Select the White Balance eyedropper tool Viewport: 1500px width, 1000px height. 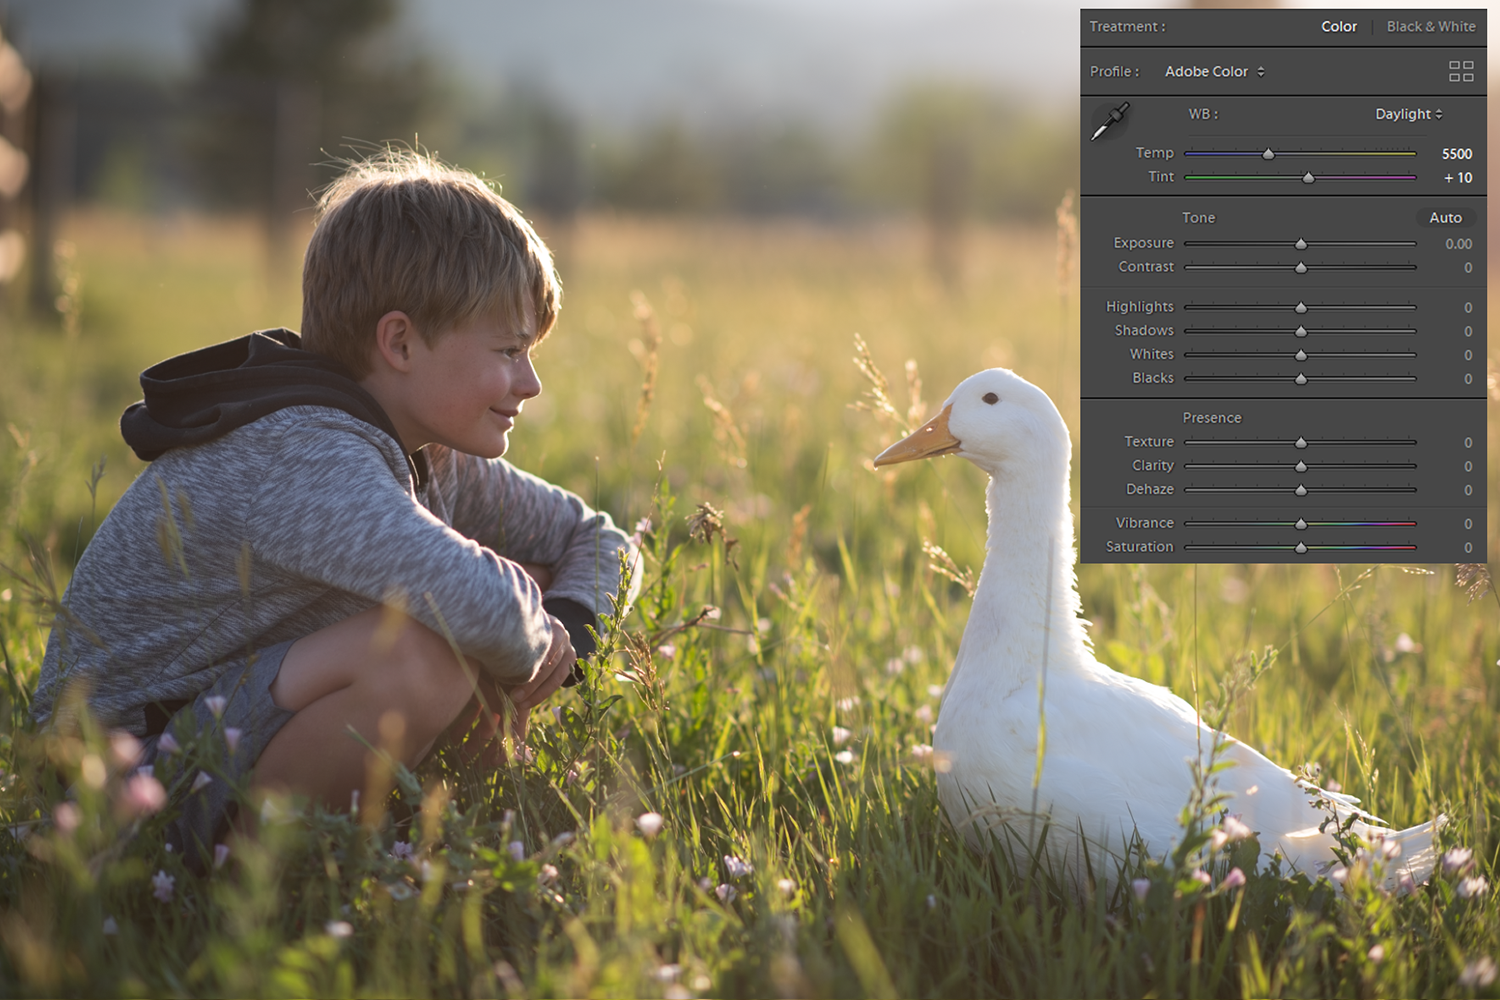click(x=1109, y=122)
